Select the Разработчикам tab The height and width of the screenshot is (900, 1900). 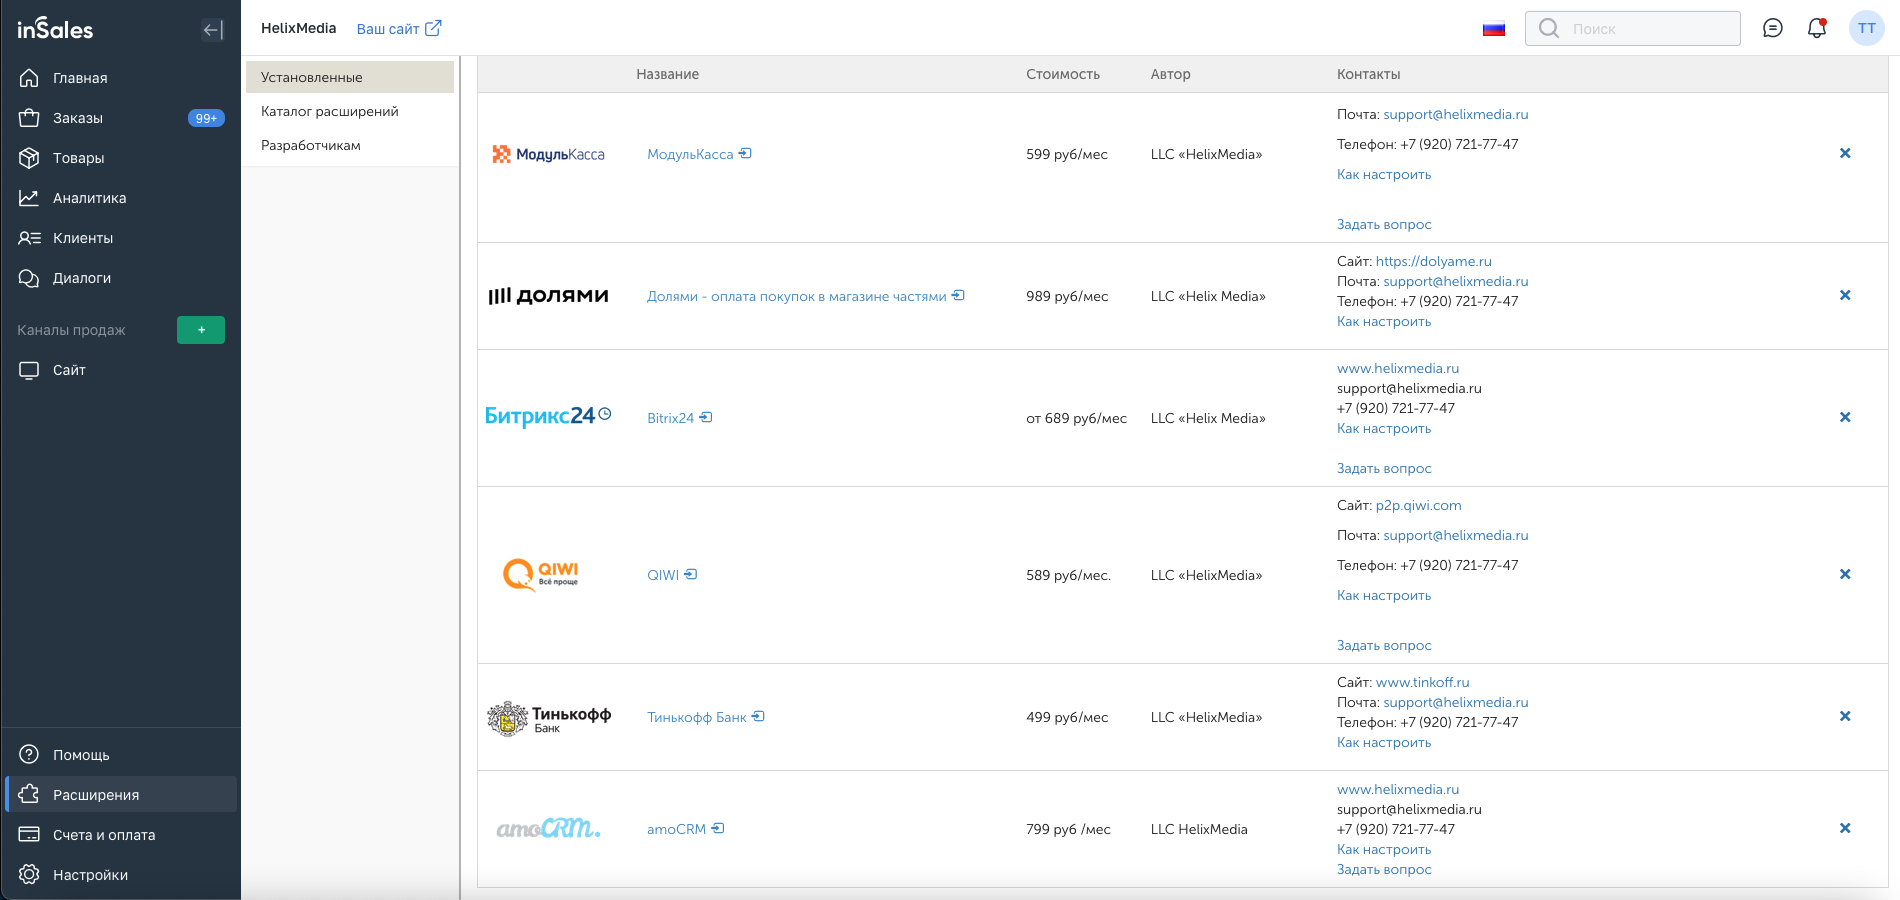point(350,145)
